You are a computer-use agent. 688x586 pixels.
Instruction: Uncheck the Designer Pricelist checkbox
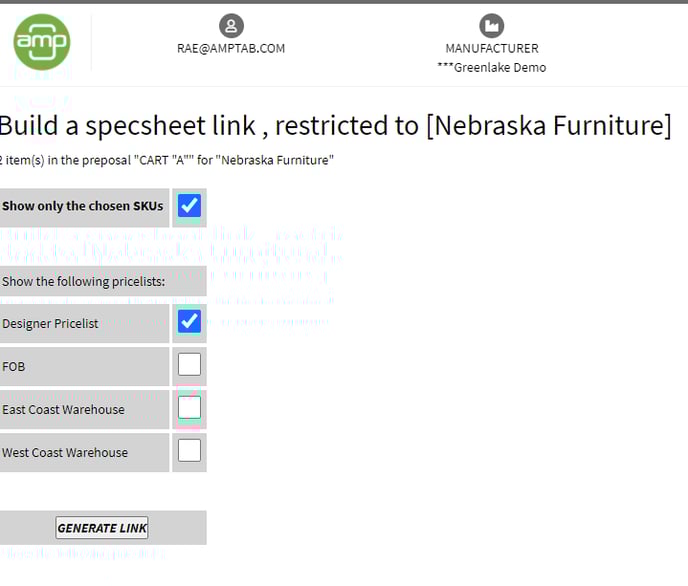(189, 322)
